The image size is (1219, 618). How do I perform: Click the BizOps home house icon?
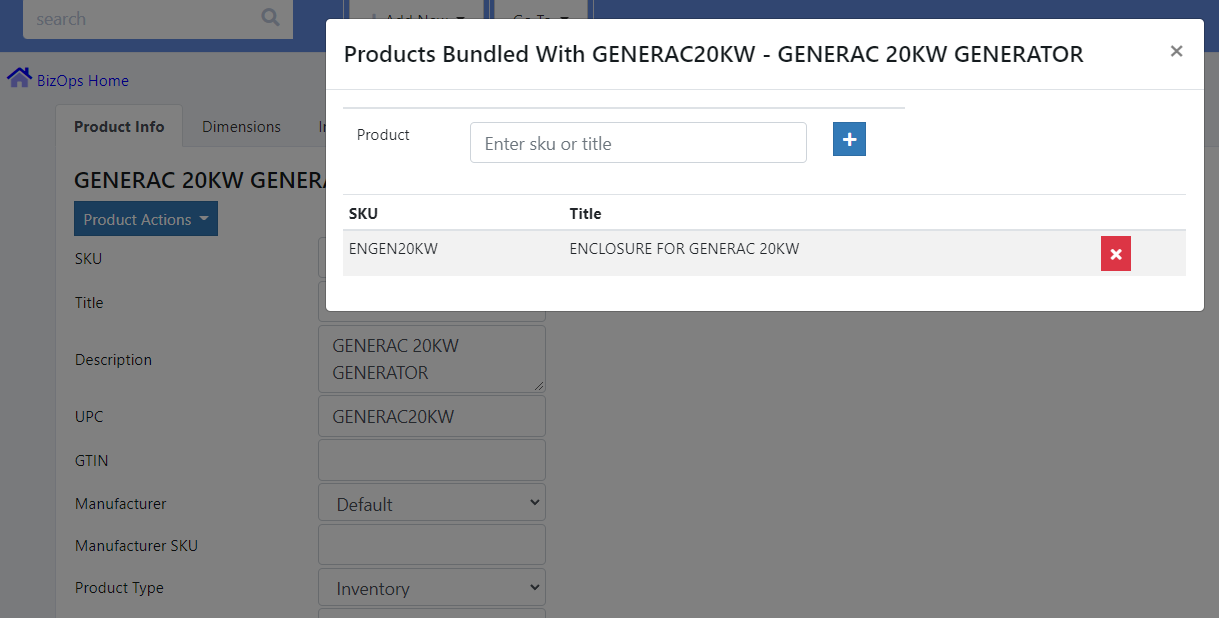19,78
